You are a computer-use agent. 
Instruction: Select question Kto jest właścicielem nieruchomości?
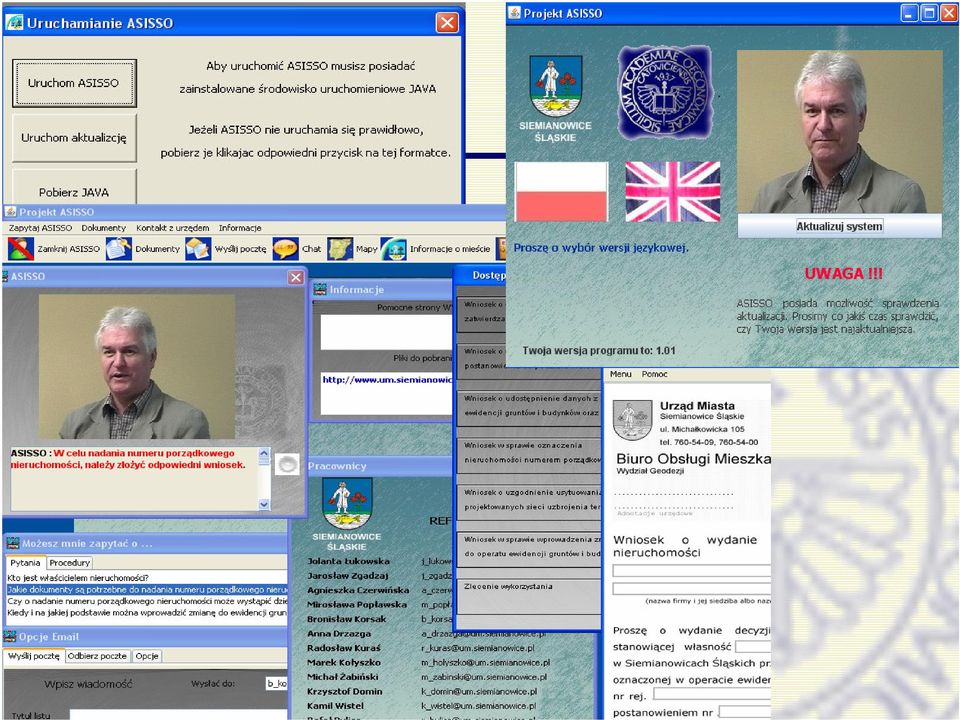tap(147, 577)
